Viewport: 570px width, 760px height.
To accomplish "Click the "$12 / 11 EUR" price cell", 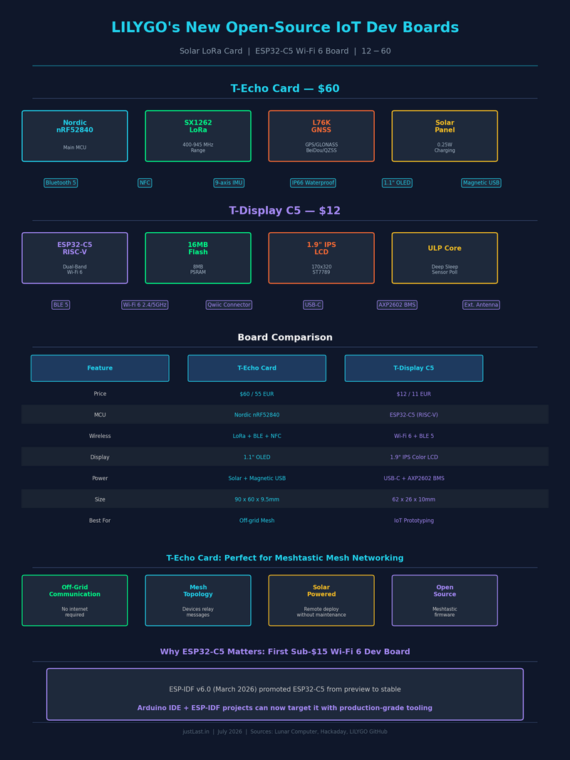I will (414, 394).
